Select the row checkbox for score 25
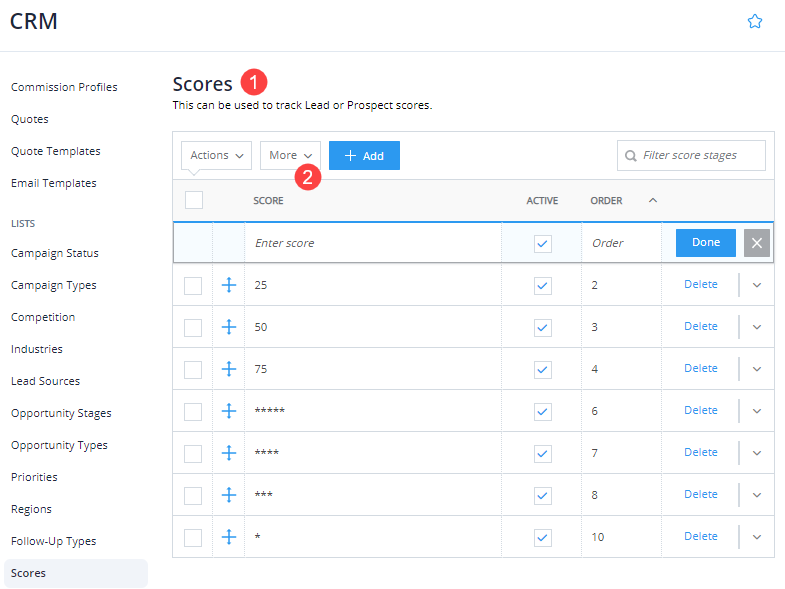This screenshot has height=589, width=785. coord(193,286)
